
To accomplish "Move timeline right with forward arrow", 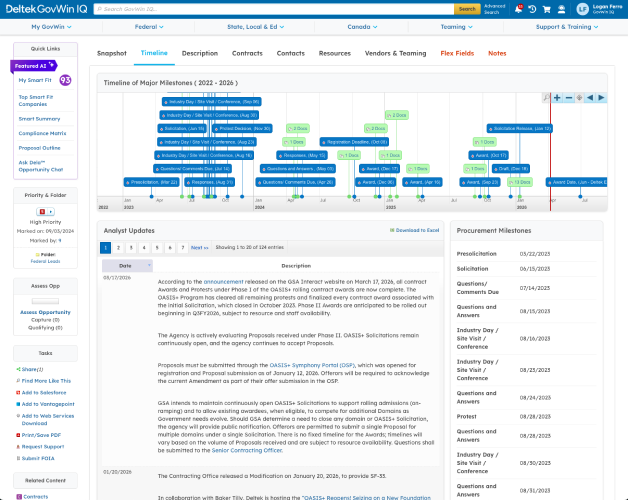I will (x=601, y=98).
